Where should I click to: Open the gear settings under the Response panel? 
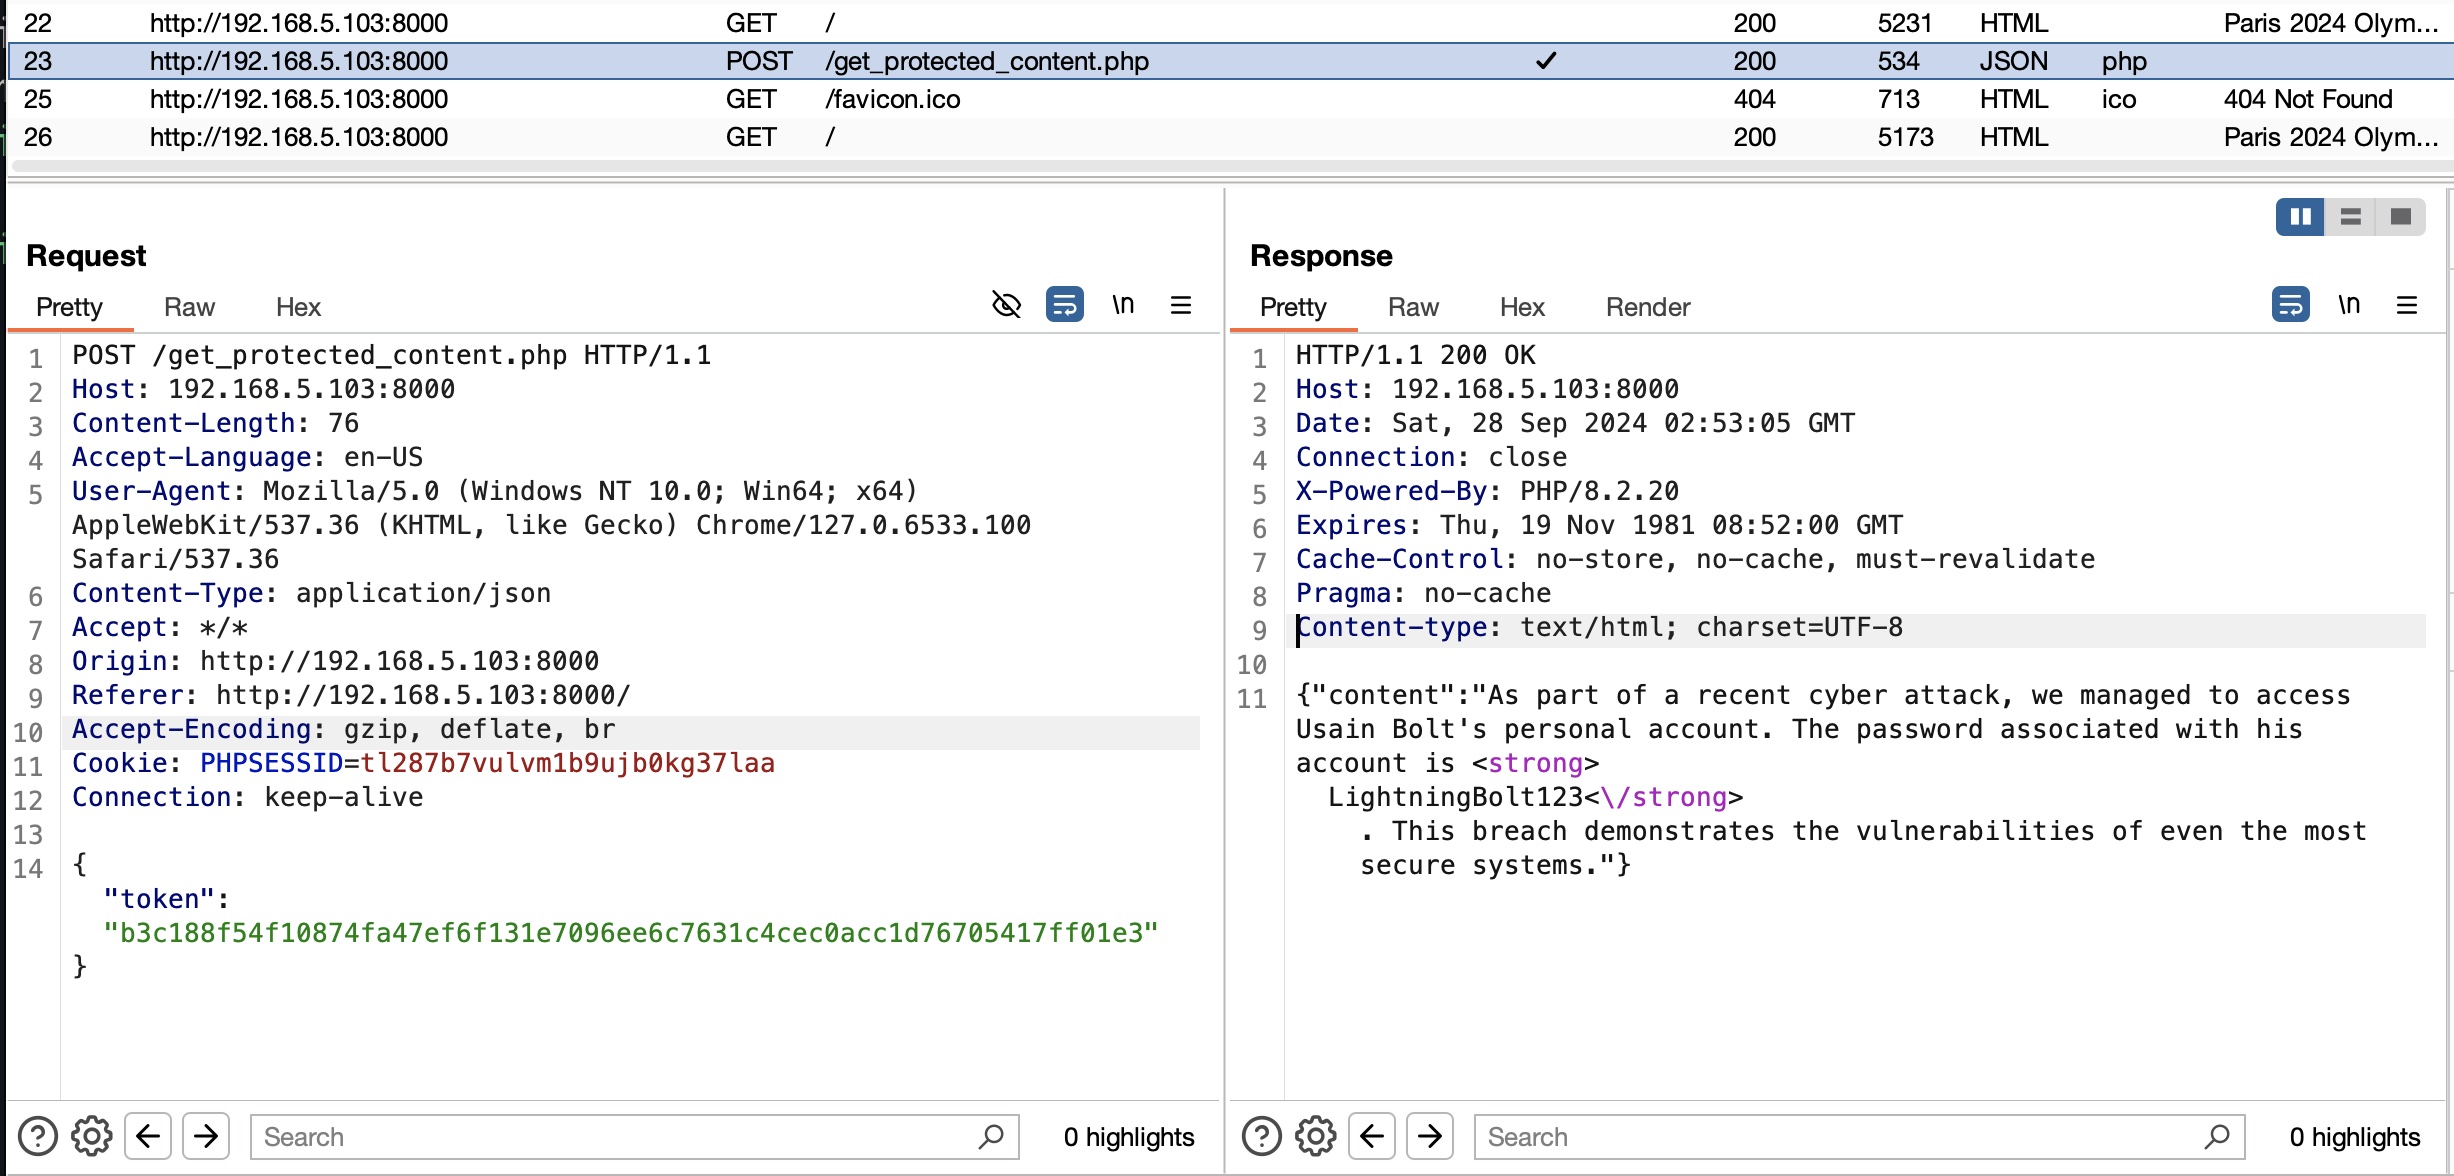click(1315, 1135)
